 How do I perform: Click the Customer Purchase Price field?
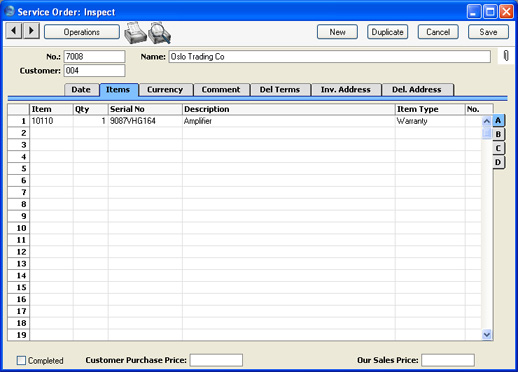216,360
